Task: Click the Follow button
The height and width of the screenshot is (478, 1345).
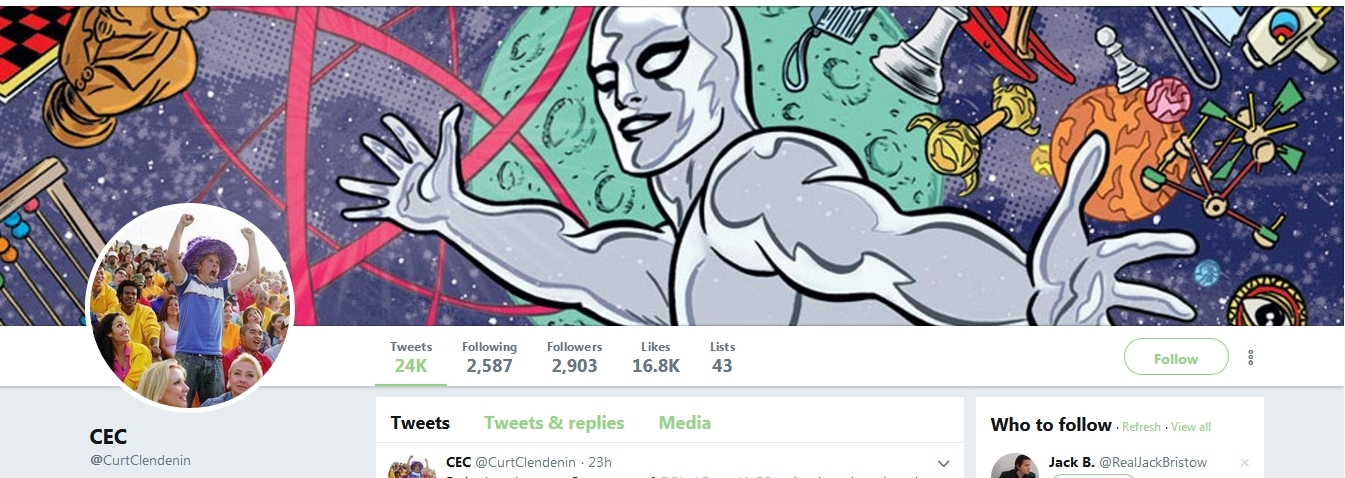Action: coord(1176,357)
